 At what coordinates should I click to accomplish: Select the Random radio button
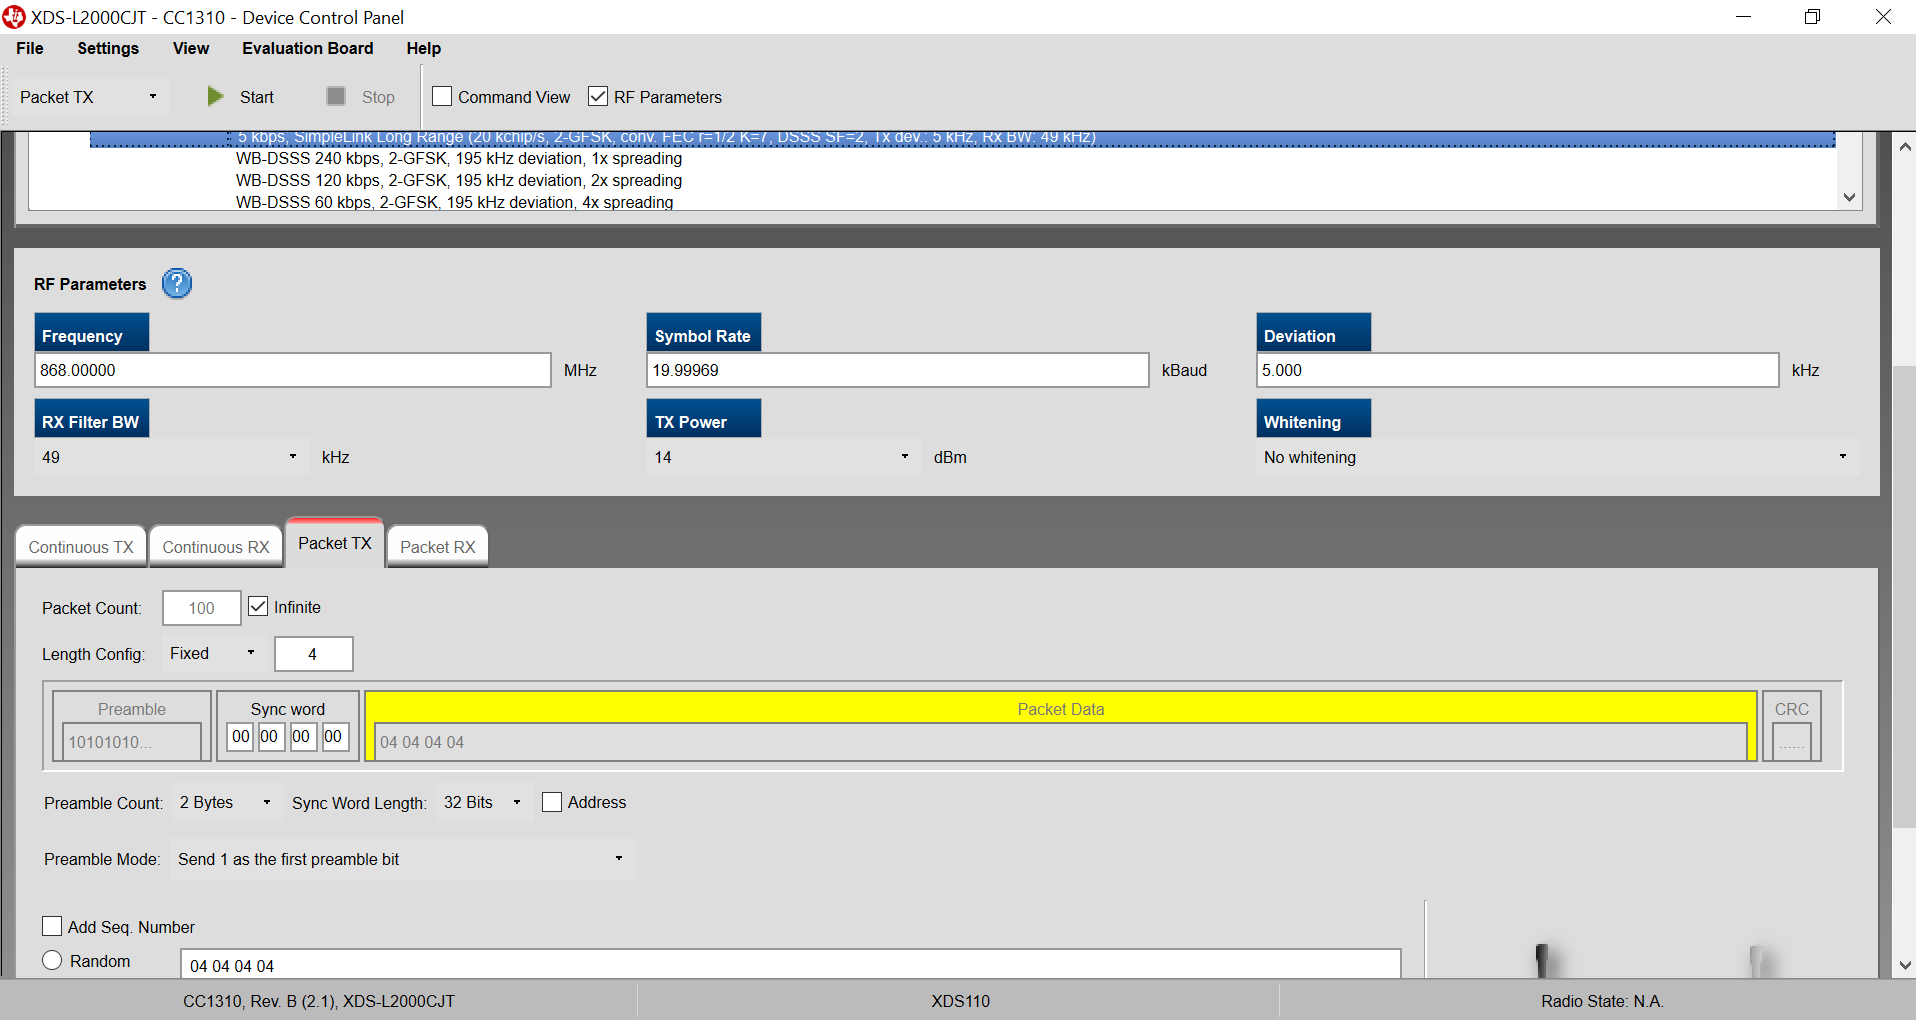tap(52, 960)
